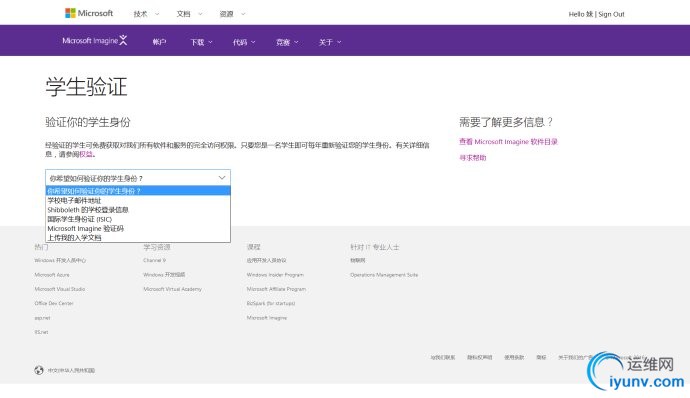Choose Microsoft Imagine 验证码 option

(x=138, y=228)
